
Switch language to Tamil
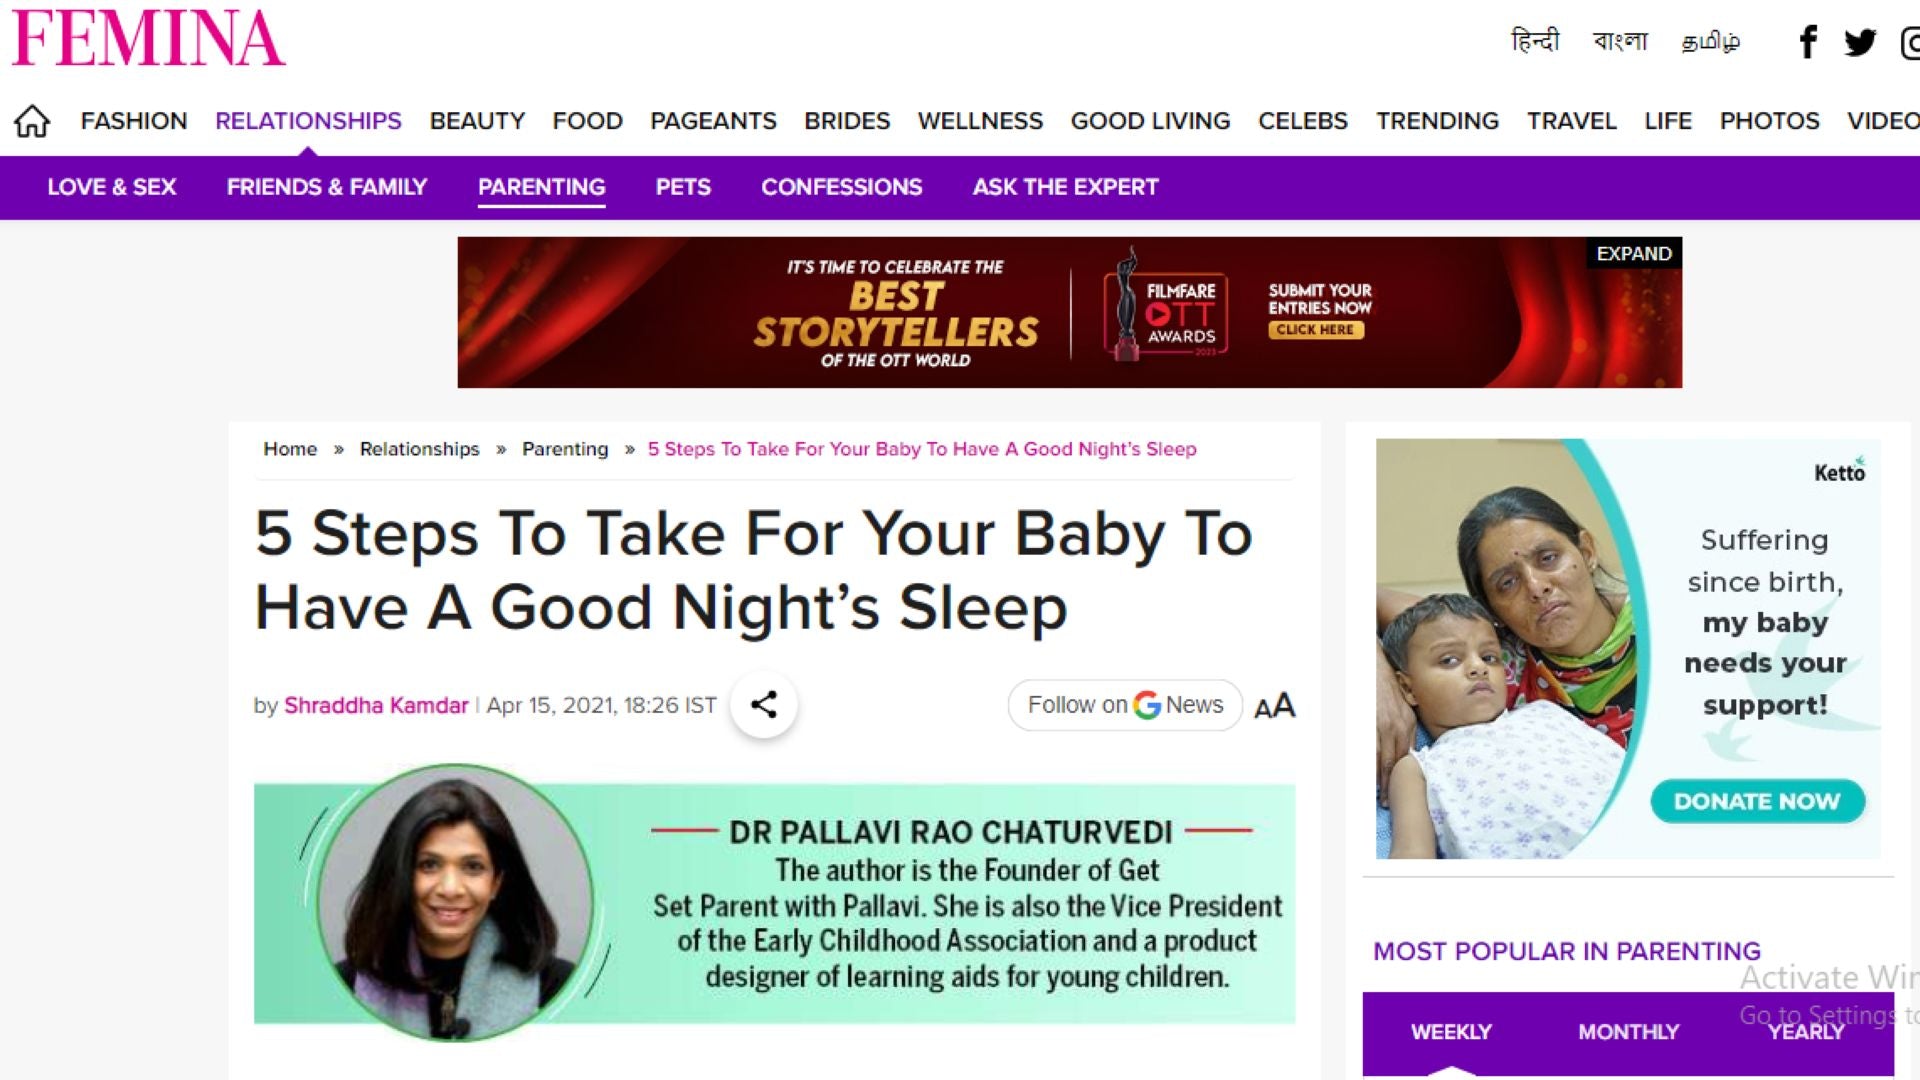click(1710, 41)
